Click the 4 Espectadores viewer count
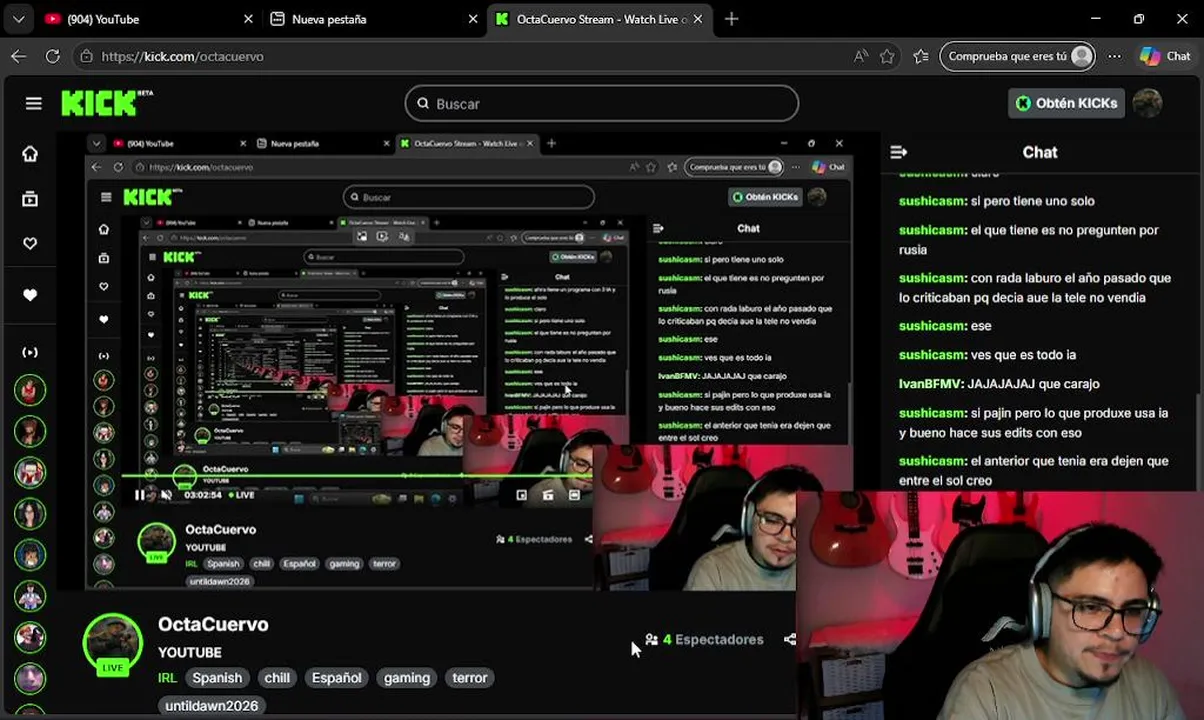This screenshot has height=720, width=1204. pos(704,639)
